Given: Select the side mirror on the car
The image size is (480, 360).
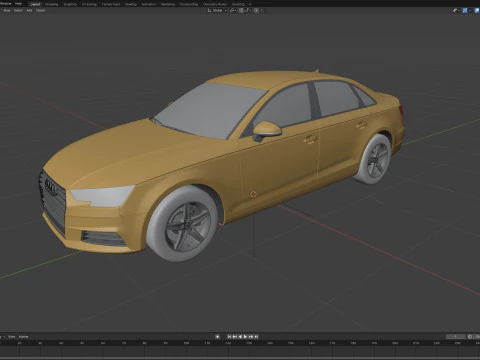Looking at the screenshot, I should [x=267, y=130].
